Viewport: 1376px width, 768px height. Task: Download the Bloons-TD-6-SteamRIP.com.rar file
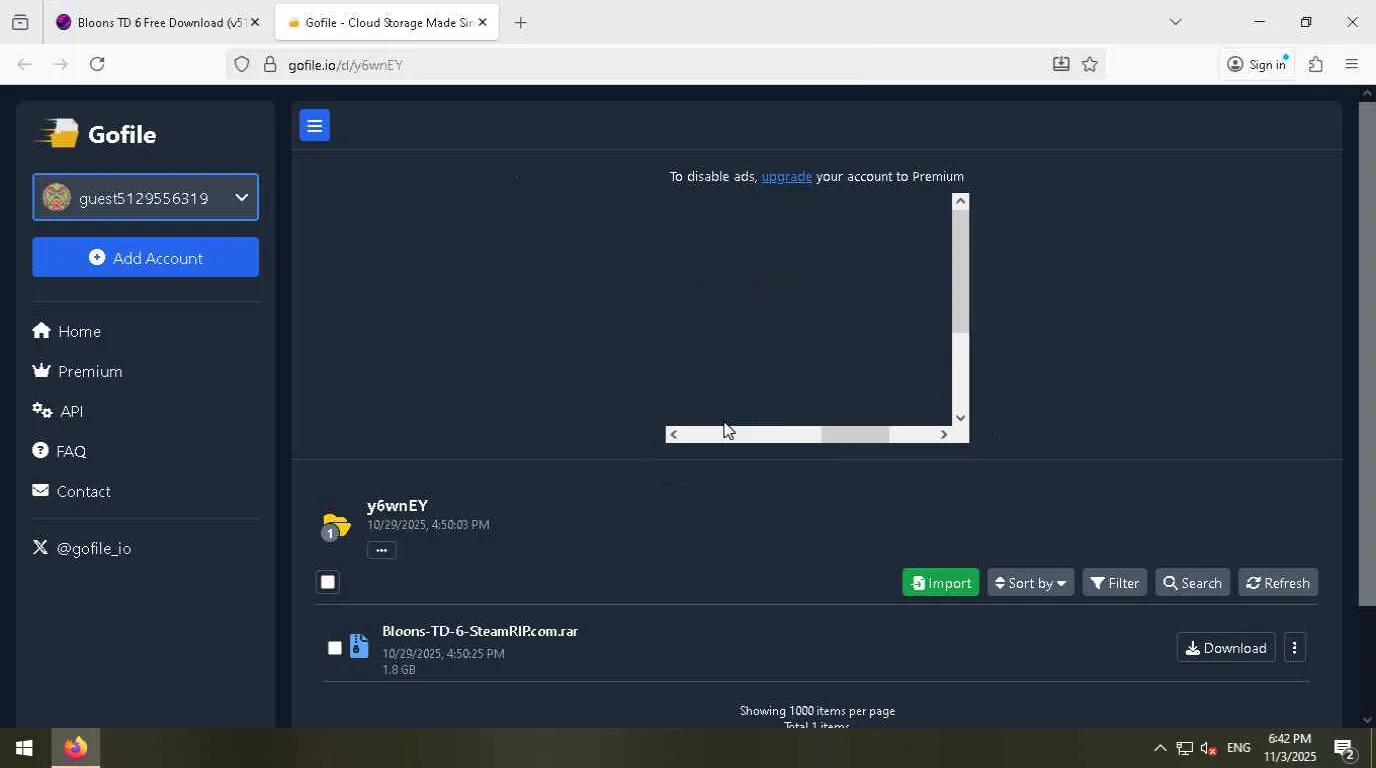[1226, 648]
